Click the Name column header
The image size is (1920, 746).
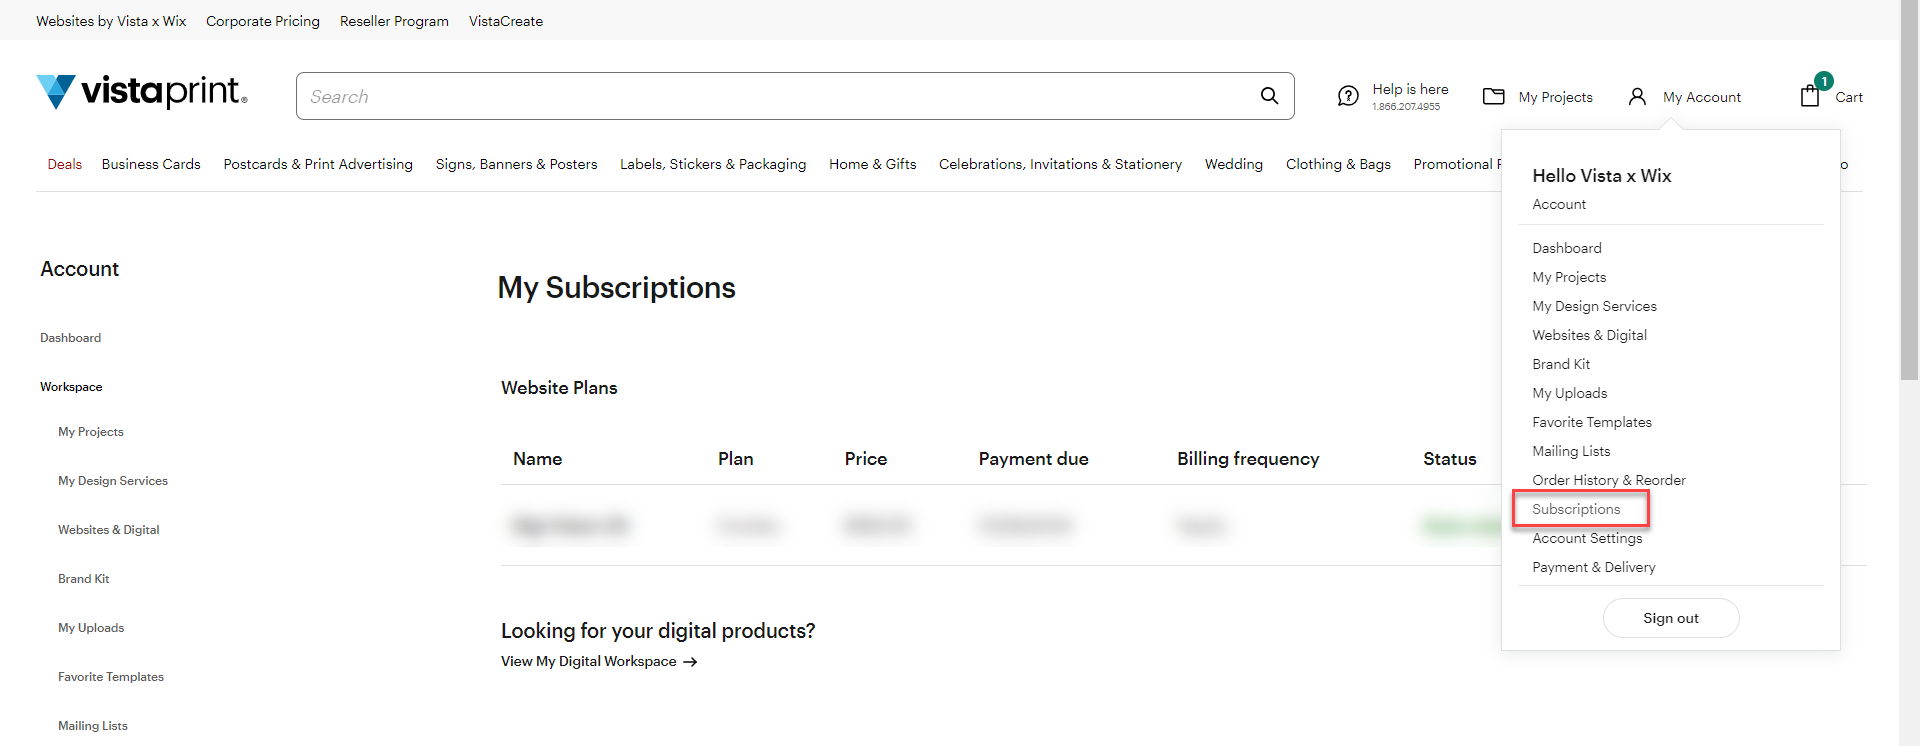tap(537, 459)
